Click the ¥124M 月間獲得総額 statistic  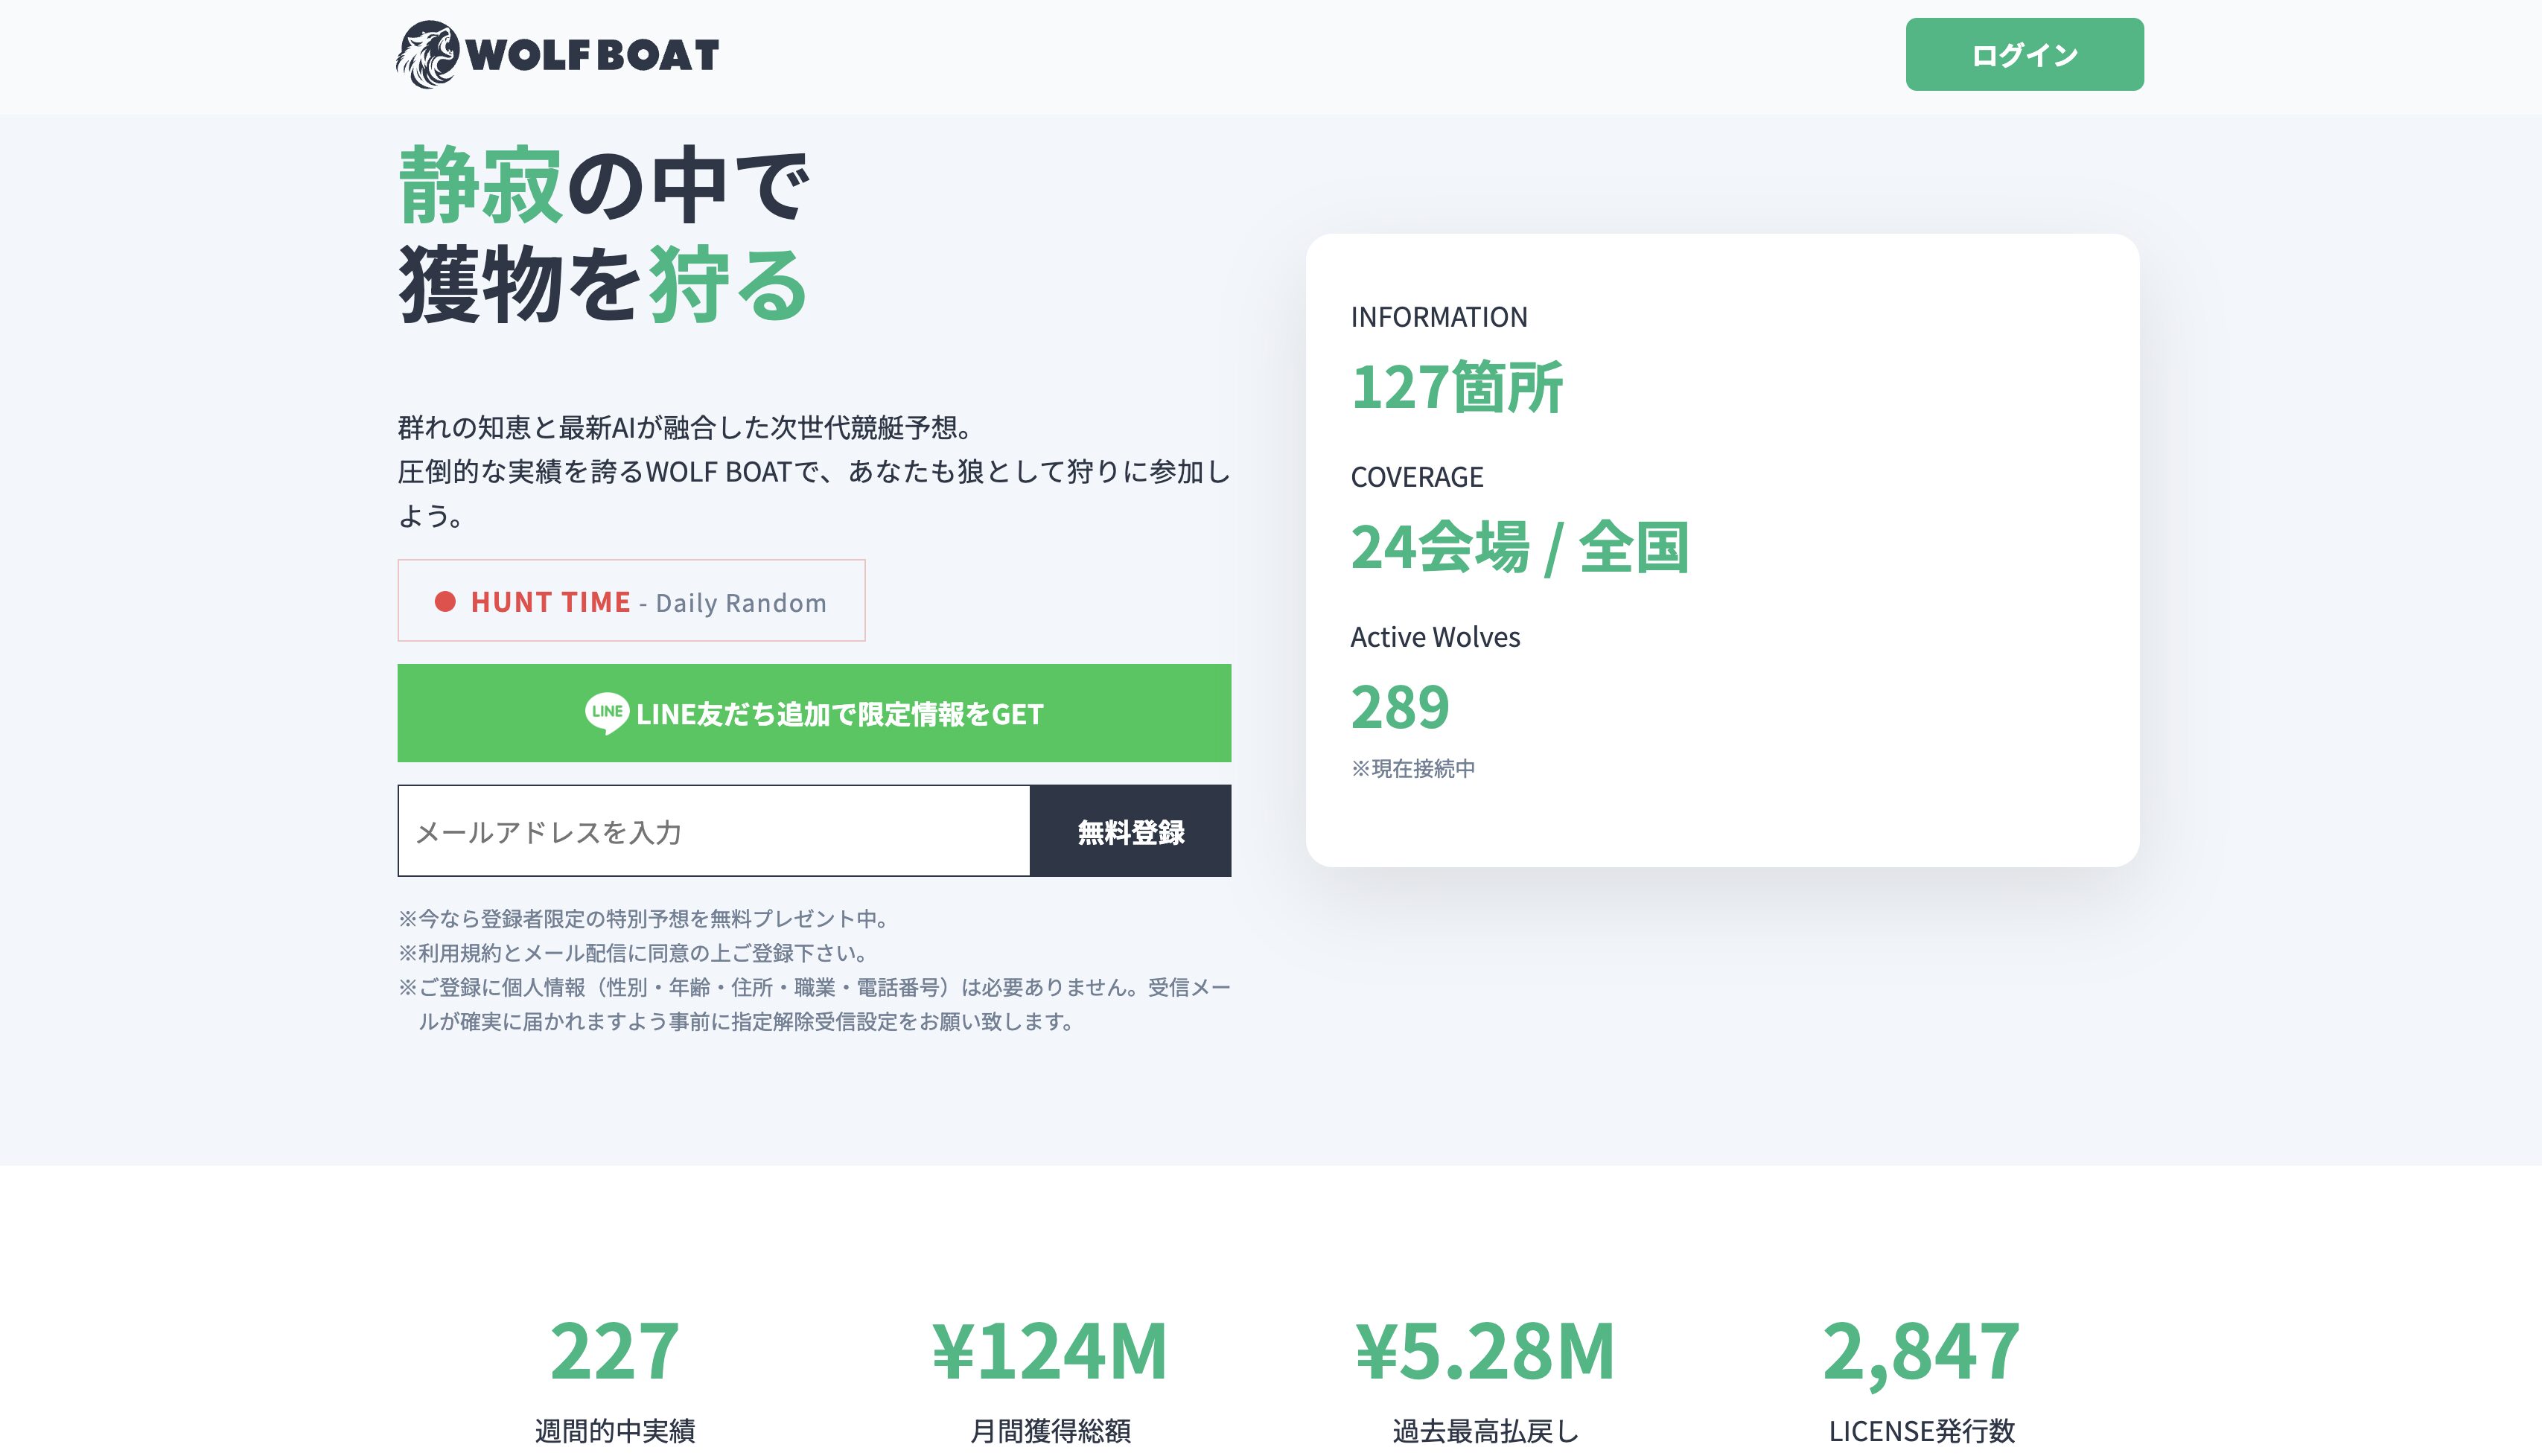pyautogui.click(x=1049, y=1350)
